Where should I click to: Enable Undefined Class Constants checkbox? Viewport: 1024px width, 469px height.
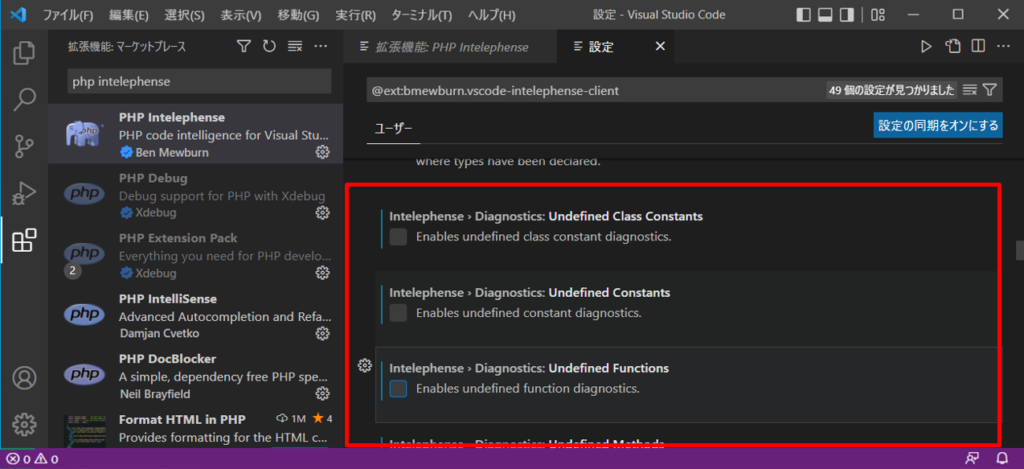coord(398,237)
